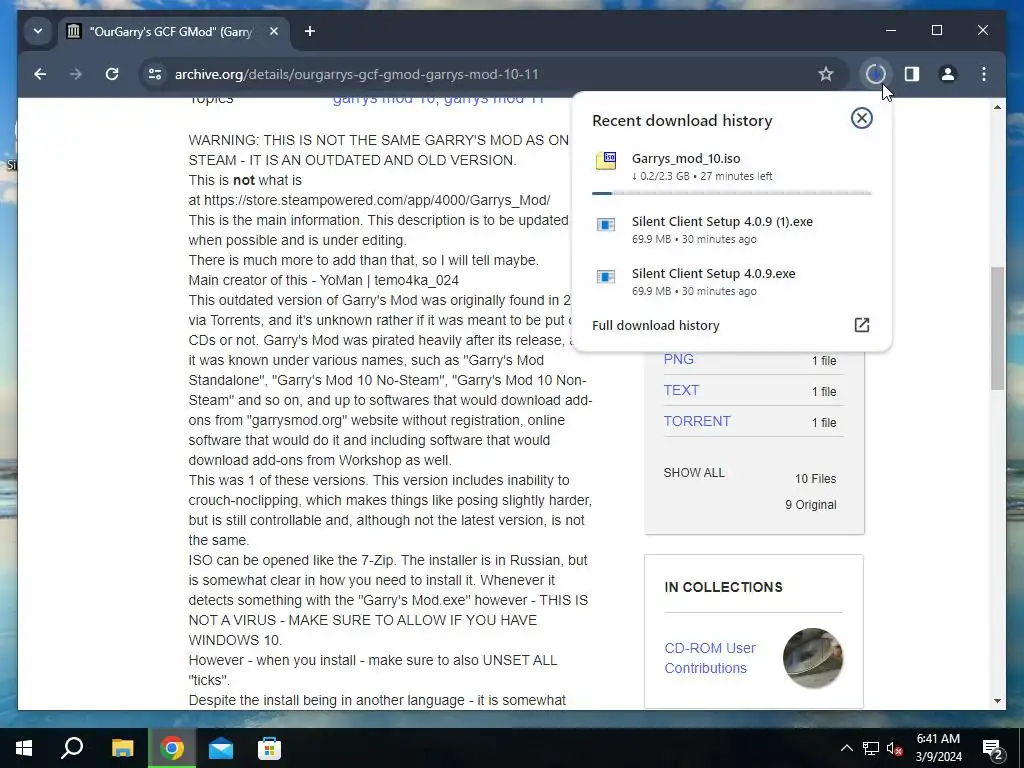Click the 1 file count beside PNG
1024x768 pixels.
click(824, 360)
